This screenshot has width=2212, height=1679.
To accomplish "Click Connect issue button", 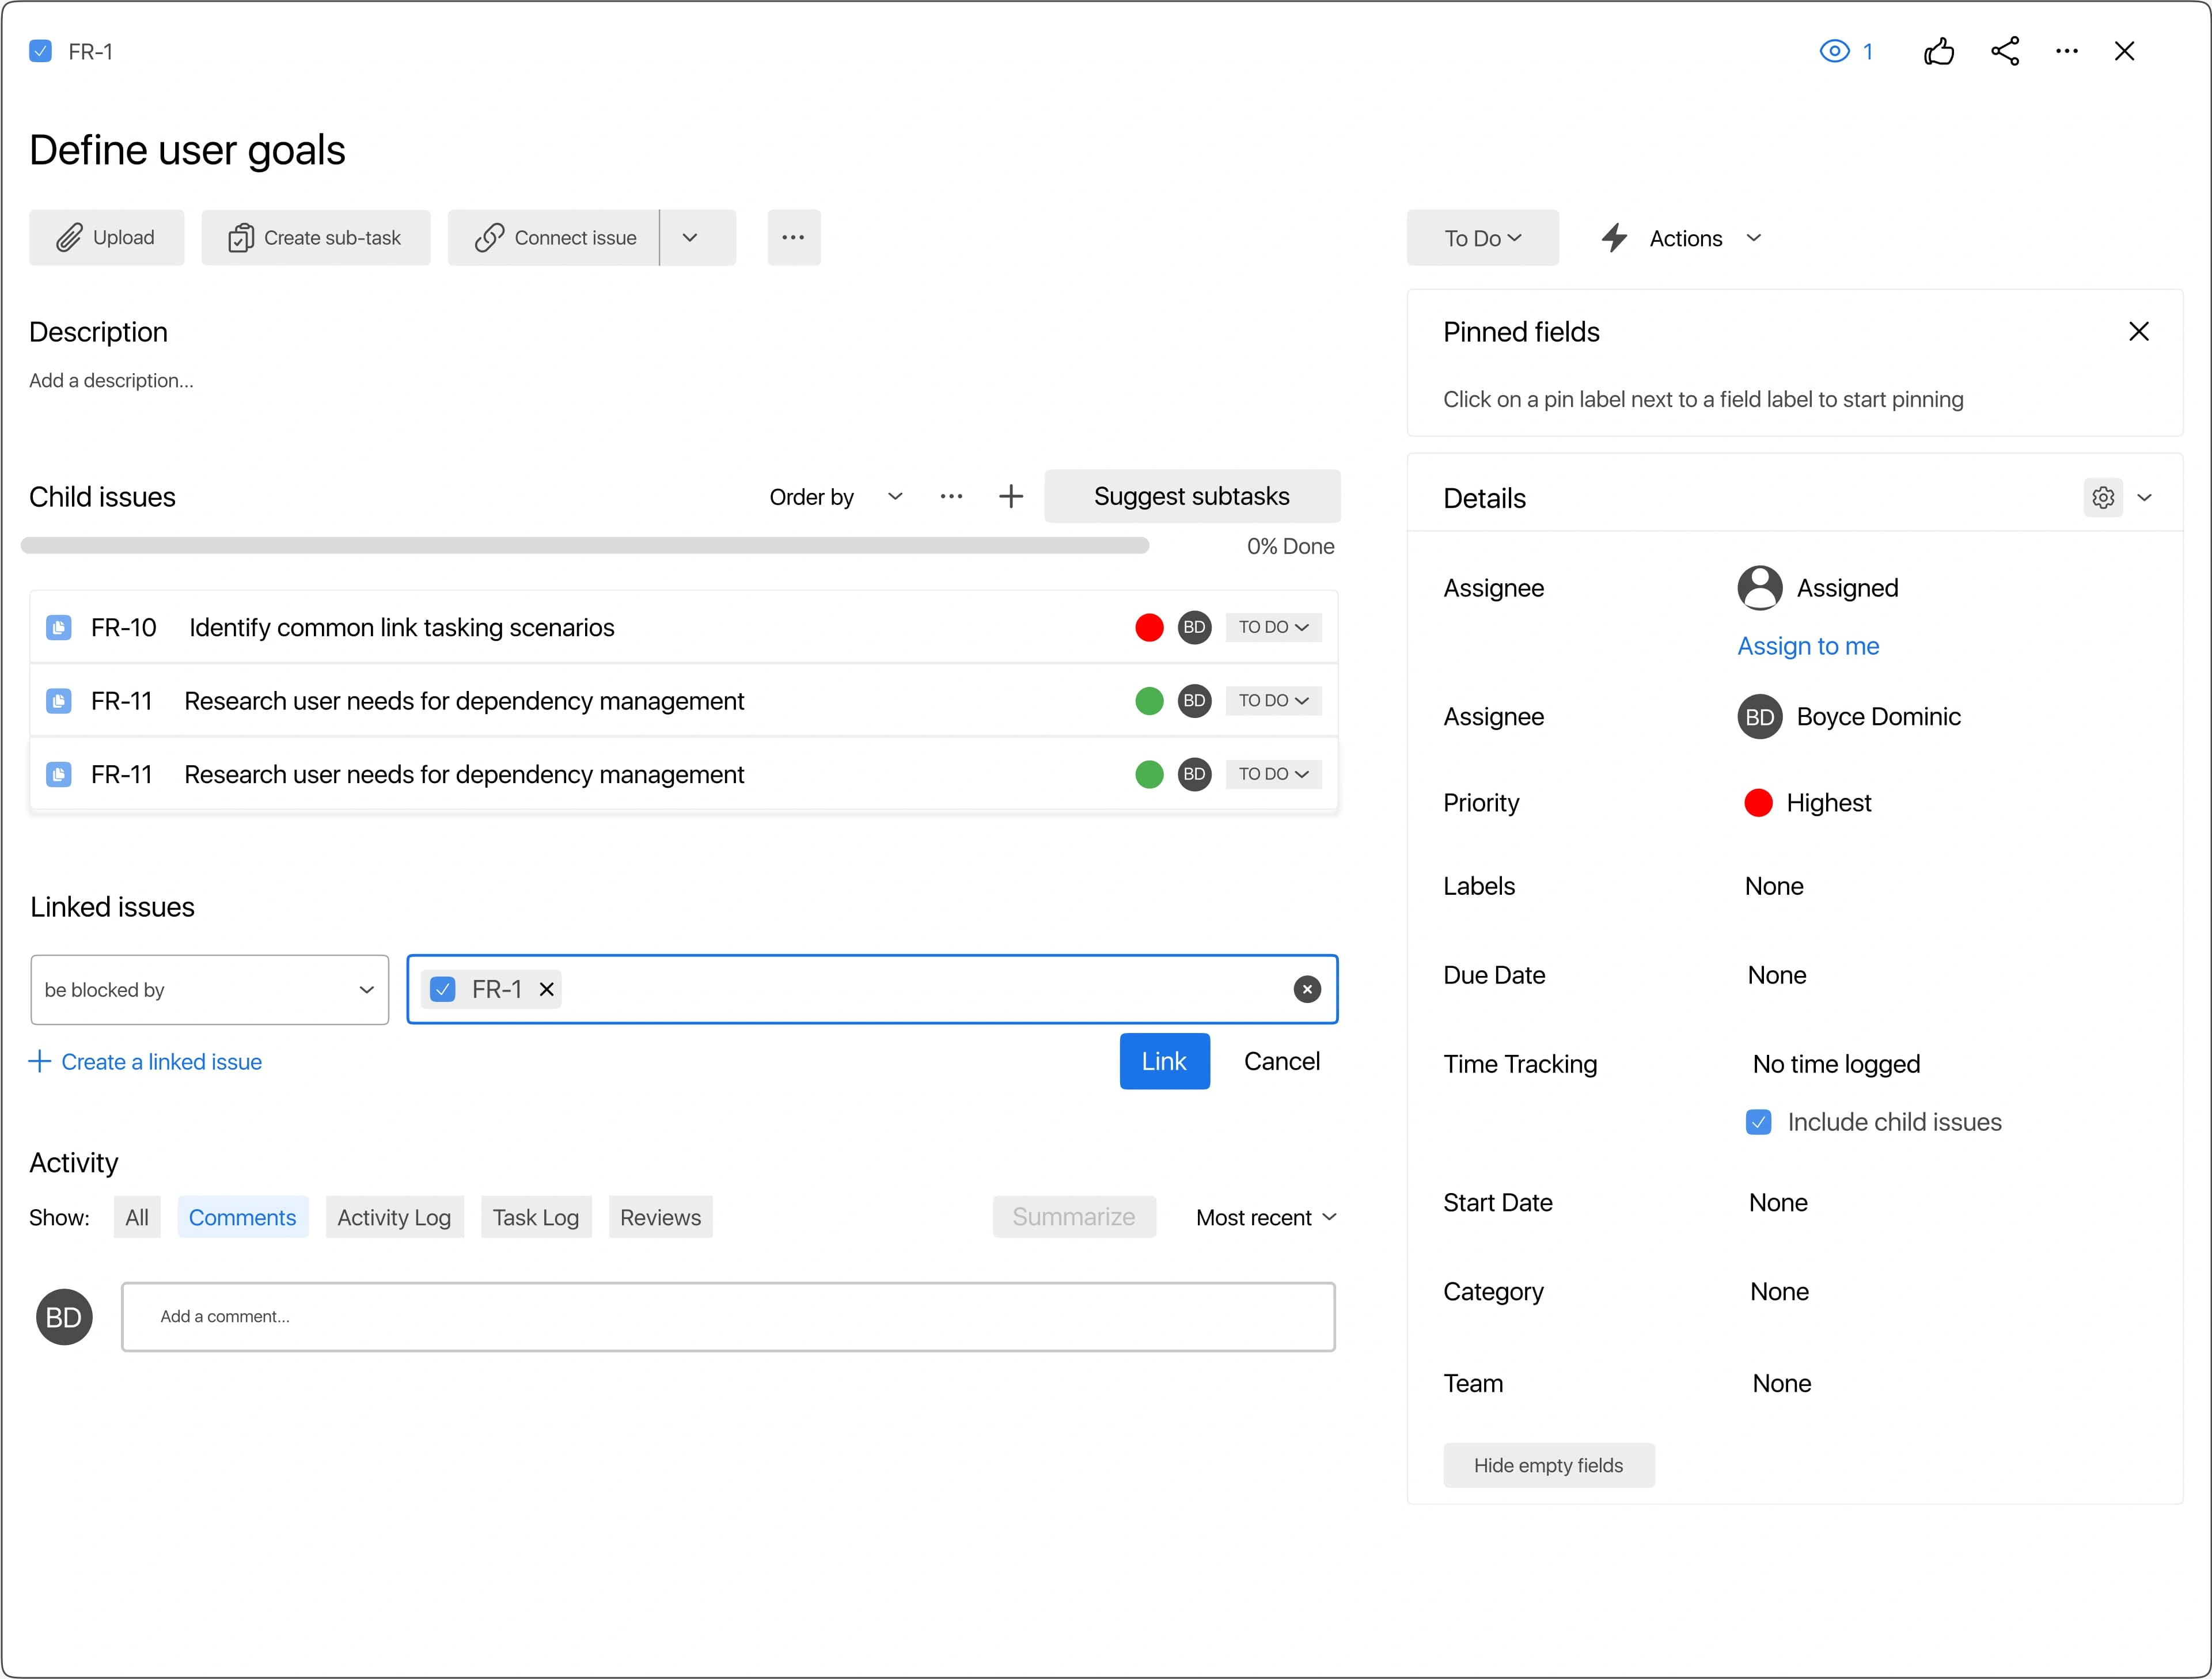I will pos(554,238).
